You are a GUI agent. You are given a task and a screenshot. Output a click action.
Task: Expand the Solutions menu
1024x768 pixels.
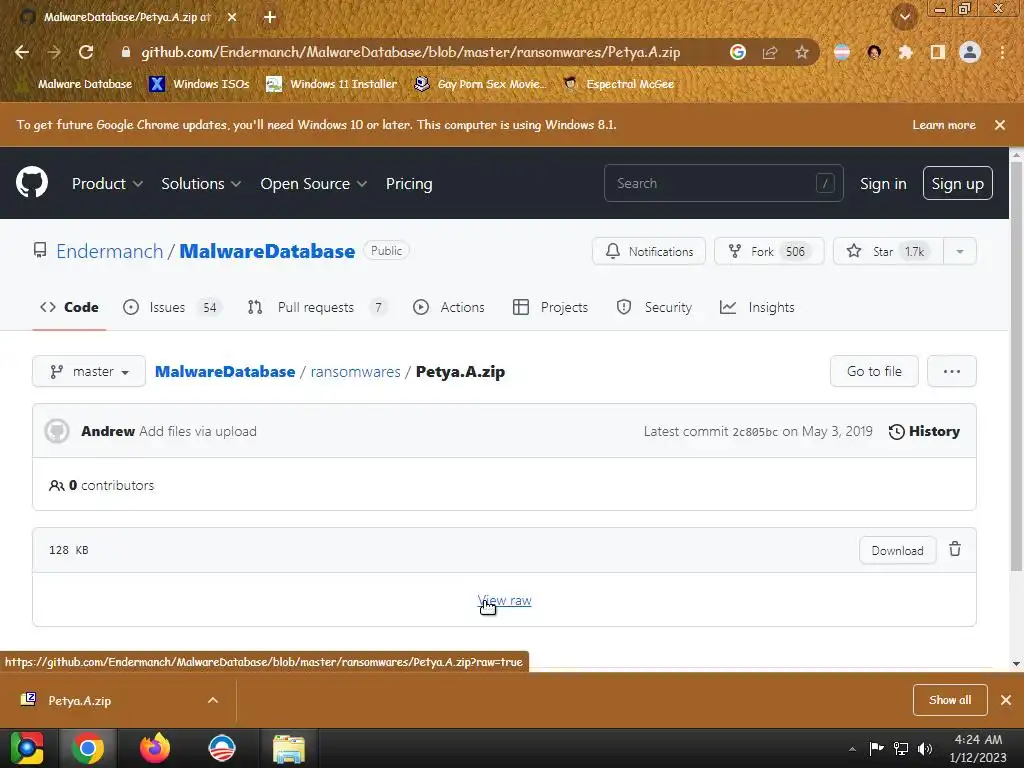click(201, 184)
